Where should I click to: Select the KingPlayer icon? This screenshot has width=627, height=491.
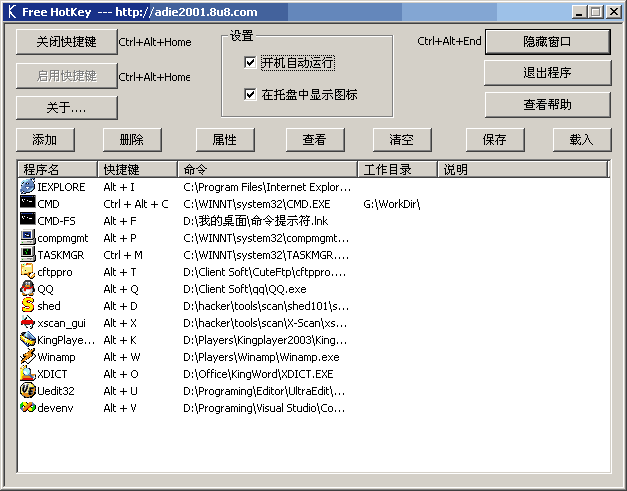(x=28, y=339)
